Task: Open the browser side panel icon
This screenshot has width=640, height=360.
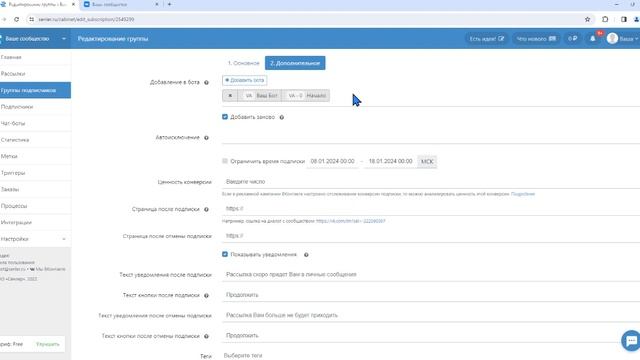Action: (x=624, y=19)
